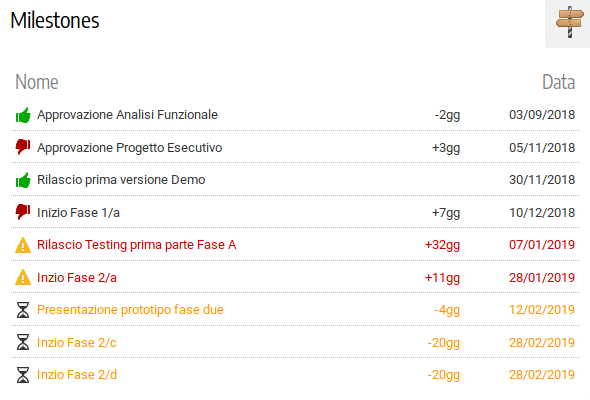Click warning icon beside Rilascio Testing prima parte
This screenshot has height=400, width=590.
(23, 245)
